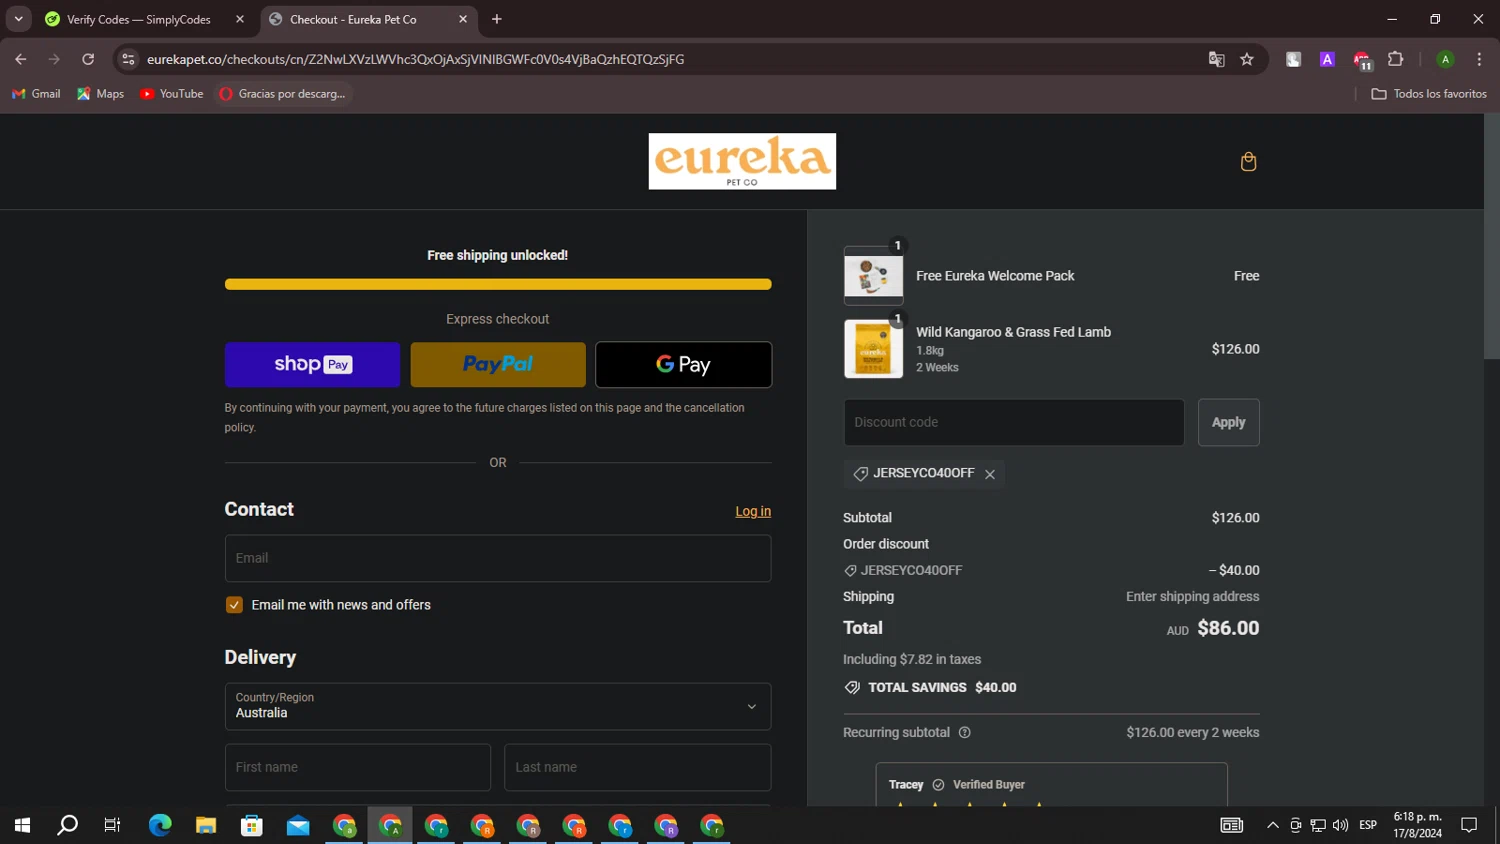Click the white extension icon in toolbar

(1293, 59)
